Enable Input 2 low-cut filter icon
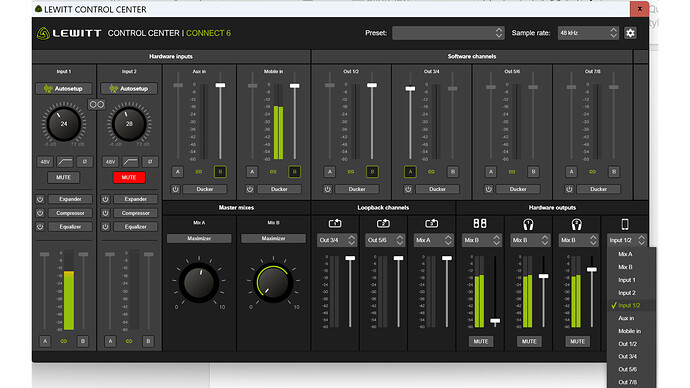This screenshot has width=690, height=388. click(x=130, y=161)
